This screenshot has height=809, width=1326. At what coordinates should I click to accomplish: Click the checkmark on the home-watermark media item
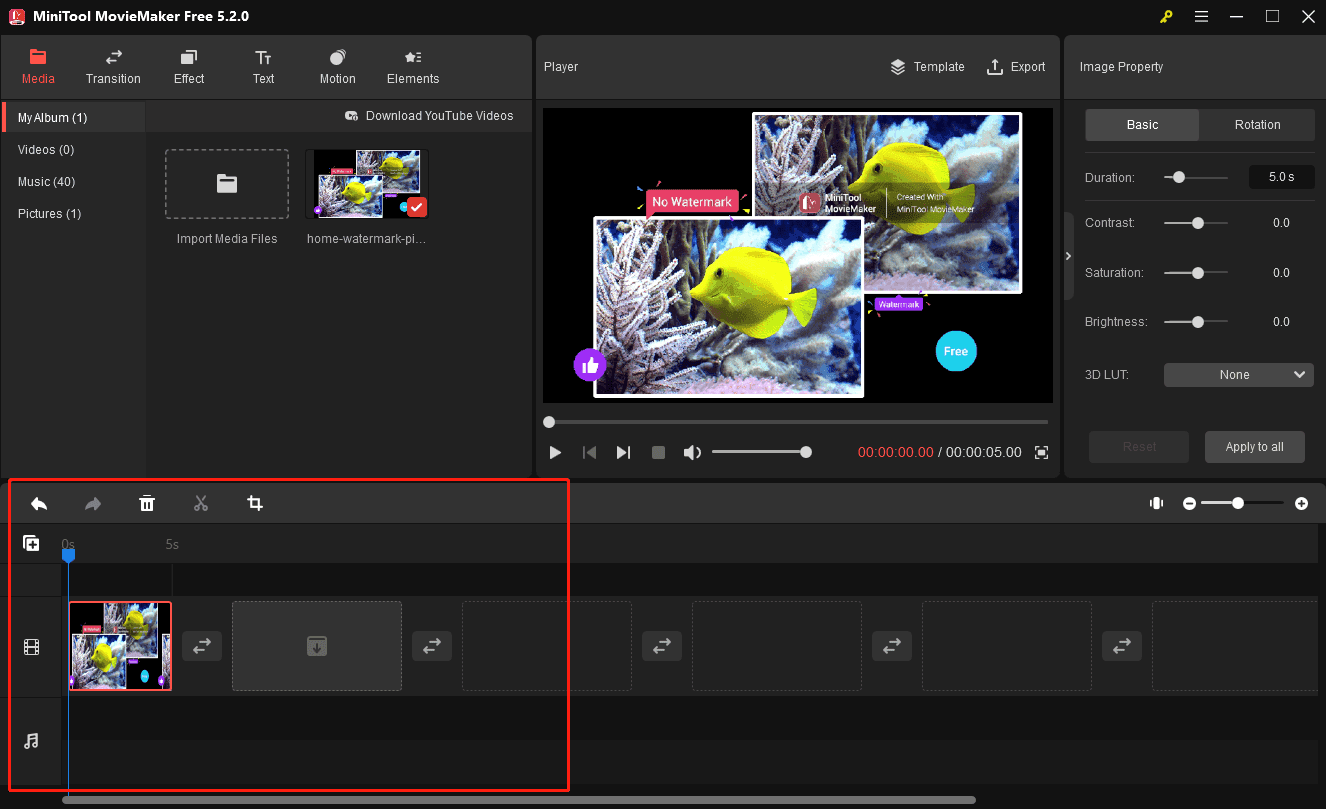pyautogui.click(x=417, y=207)
